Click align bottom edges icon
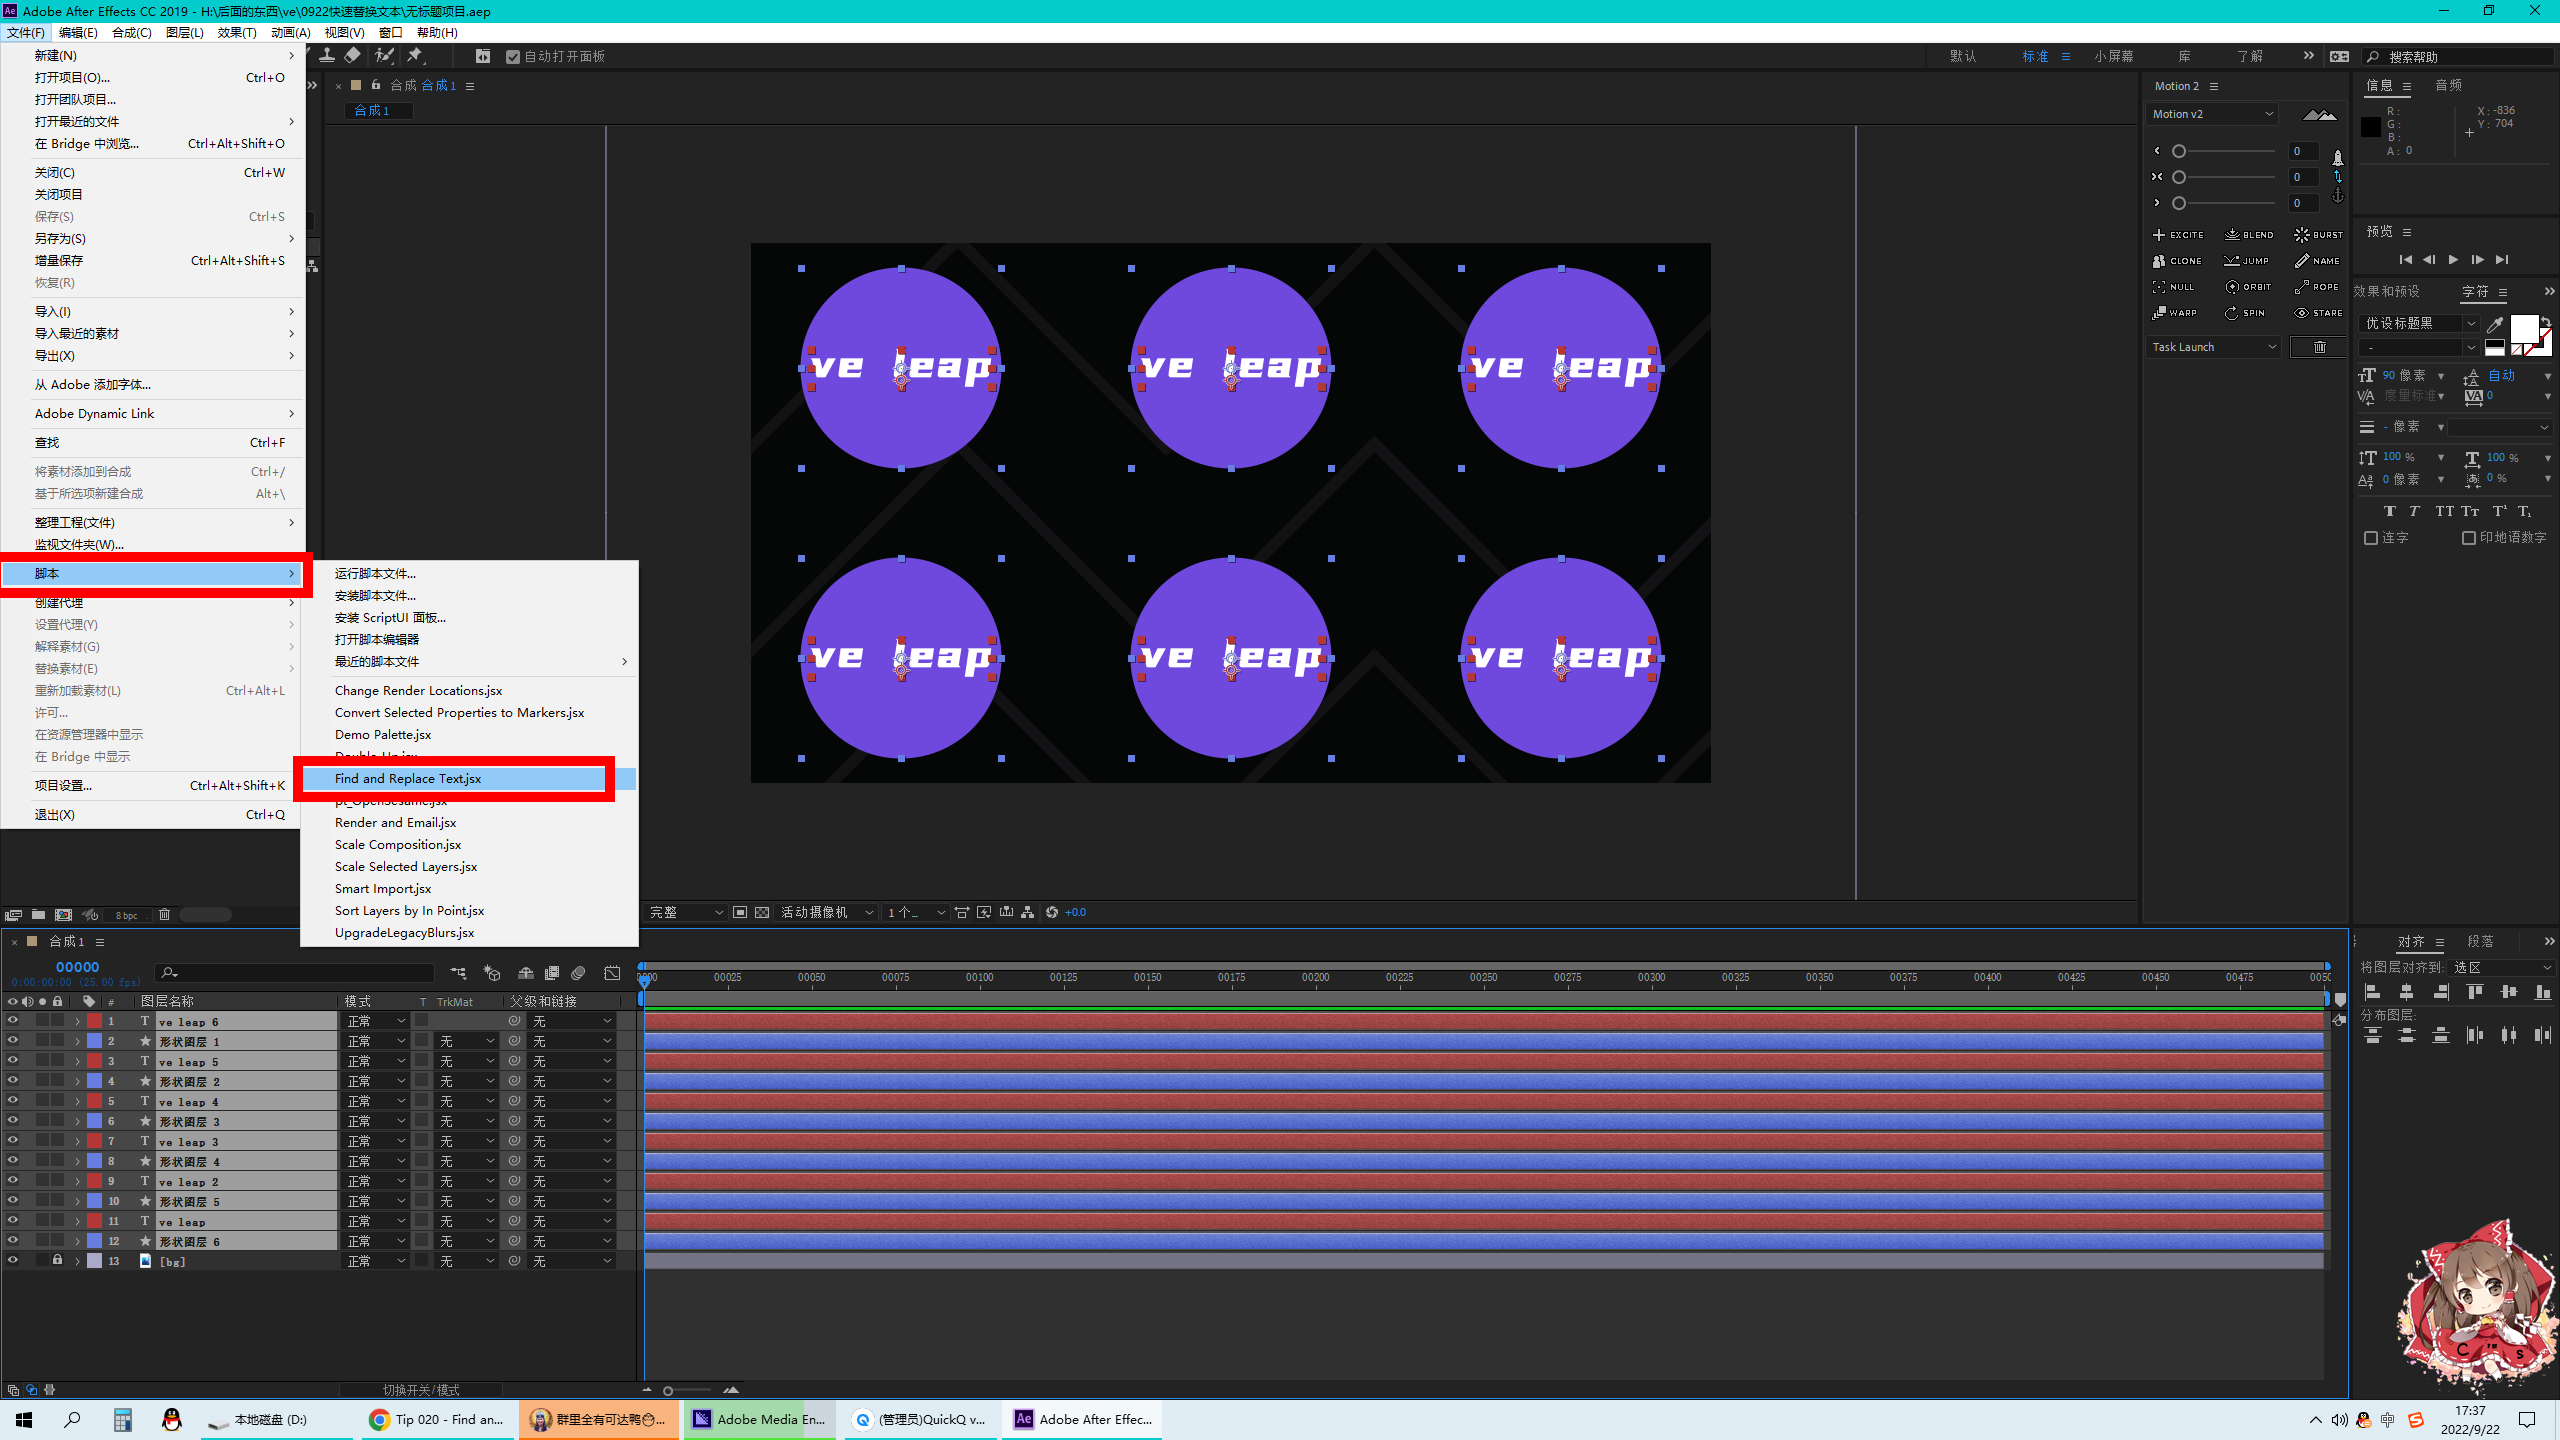 pyautogui.click(x=2543, y=992)
